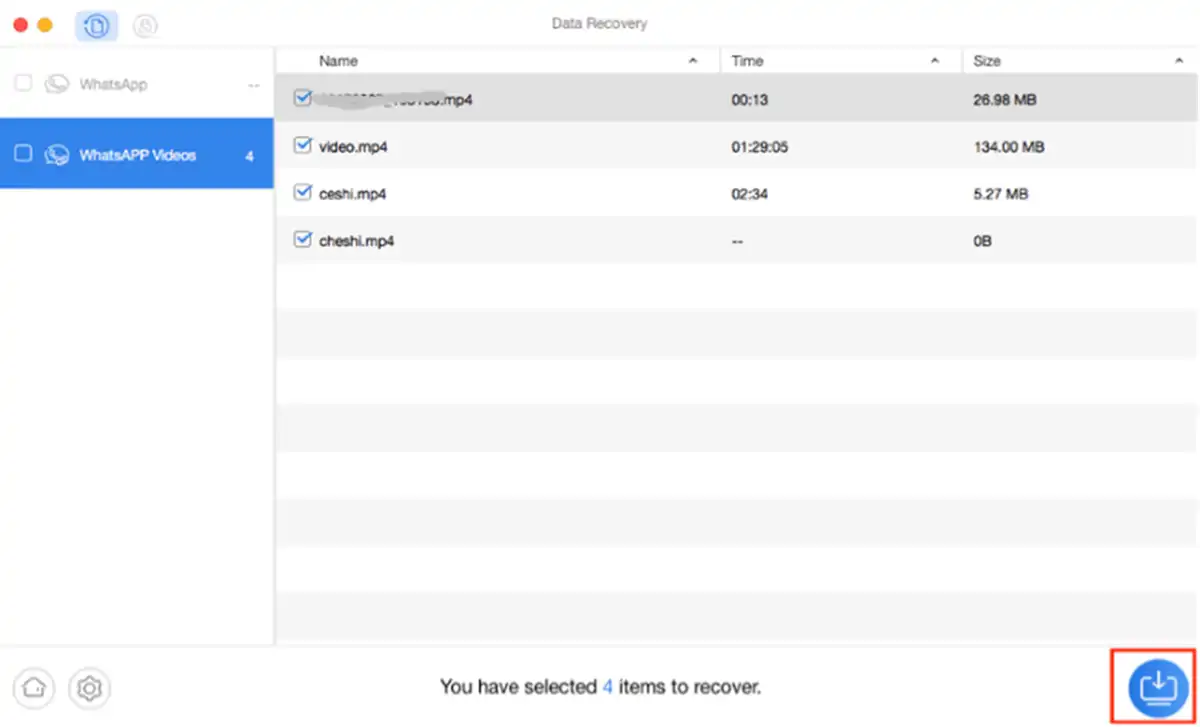
Task: Go to home screen via house icon
Action: [35, 688]
